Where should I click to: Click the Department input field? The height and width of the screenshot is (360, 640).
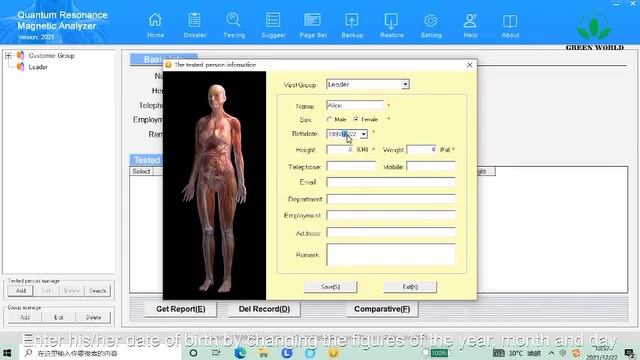(x=391, y=199)
